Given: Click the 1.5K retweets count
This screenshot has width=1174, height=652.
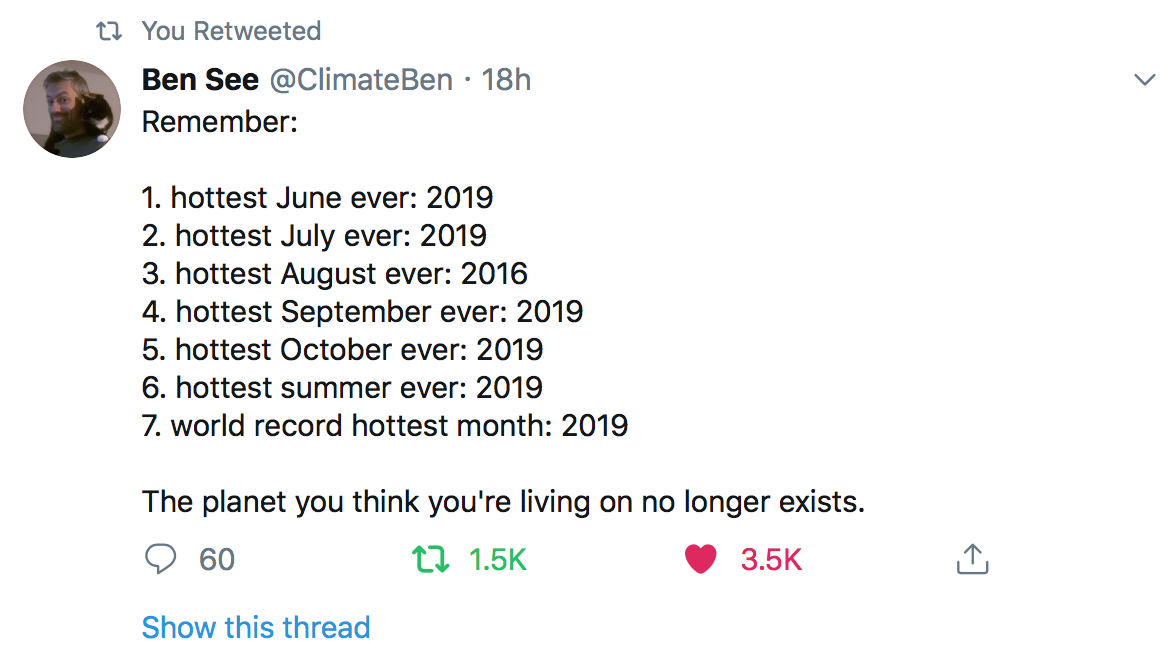Looking at the screenshot, I should pos(497,559).
